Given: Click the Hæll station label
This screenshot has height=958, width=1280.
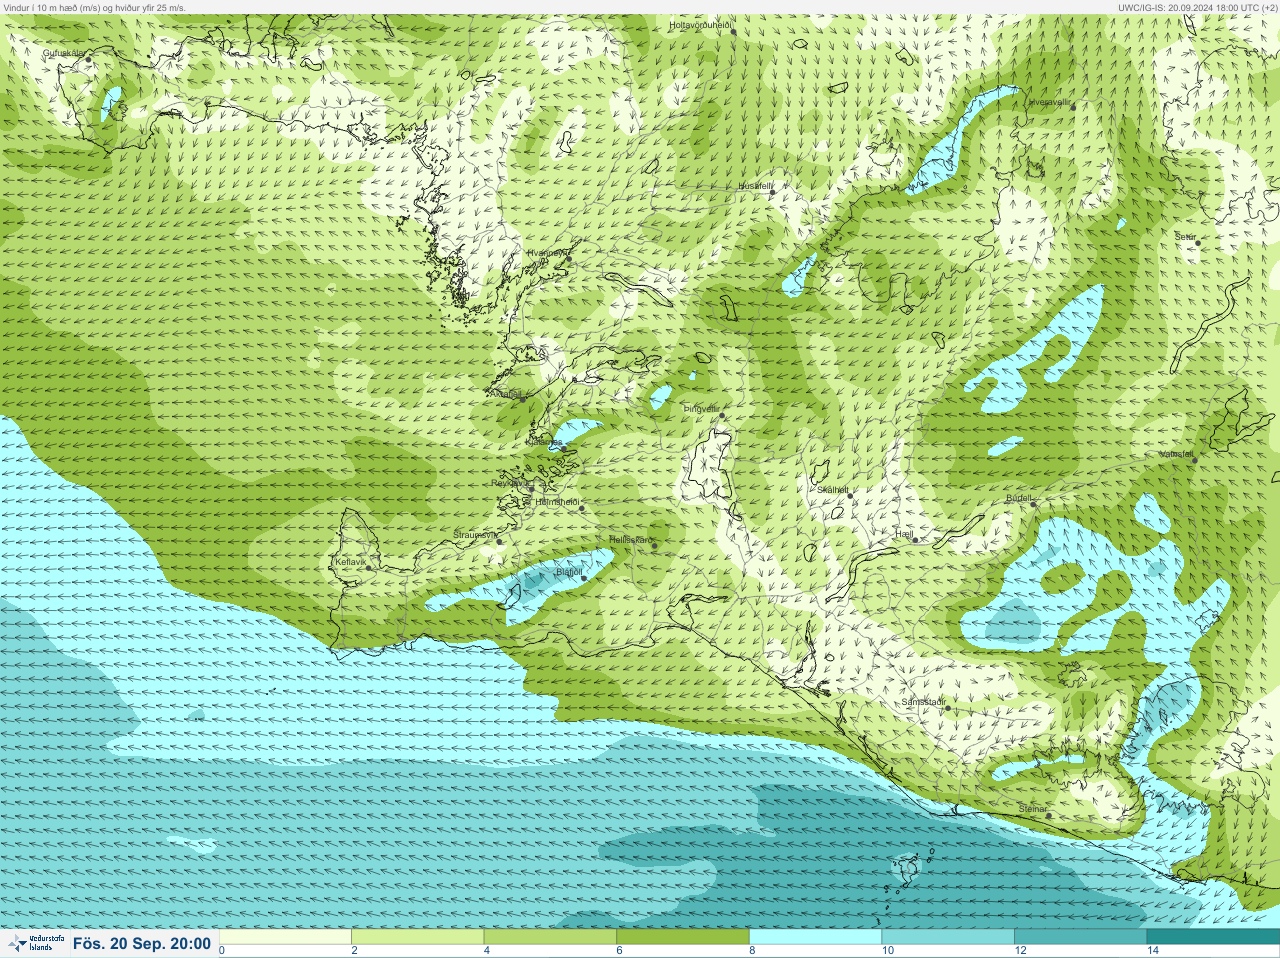Looking at the screenshot, I should [x=904, y=535].
